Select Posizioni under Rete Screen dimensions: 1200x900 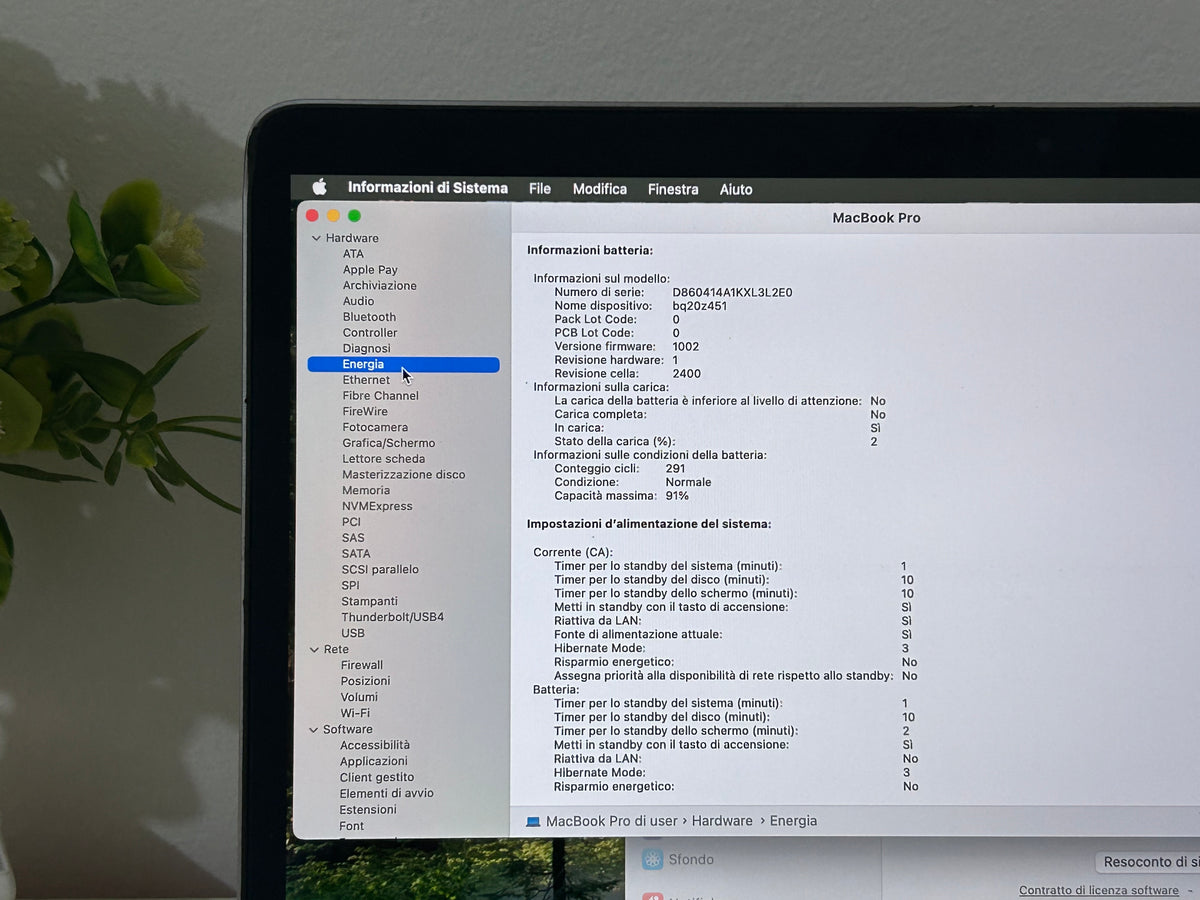tap(365, 681)
